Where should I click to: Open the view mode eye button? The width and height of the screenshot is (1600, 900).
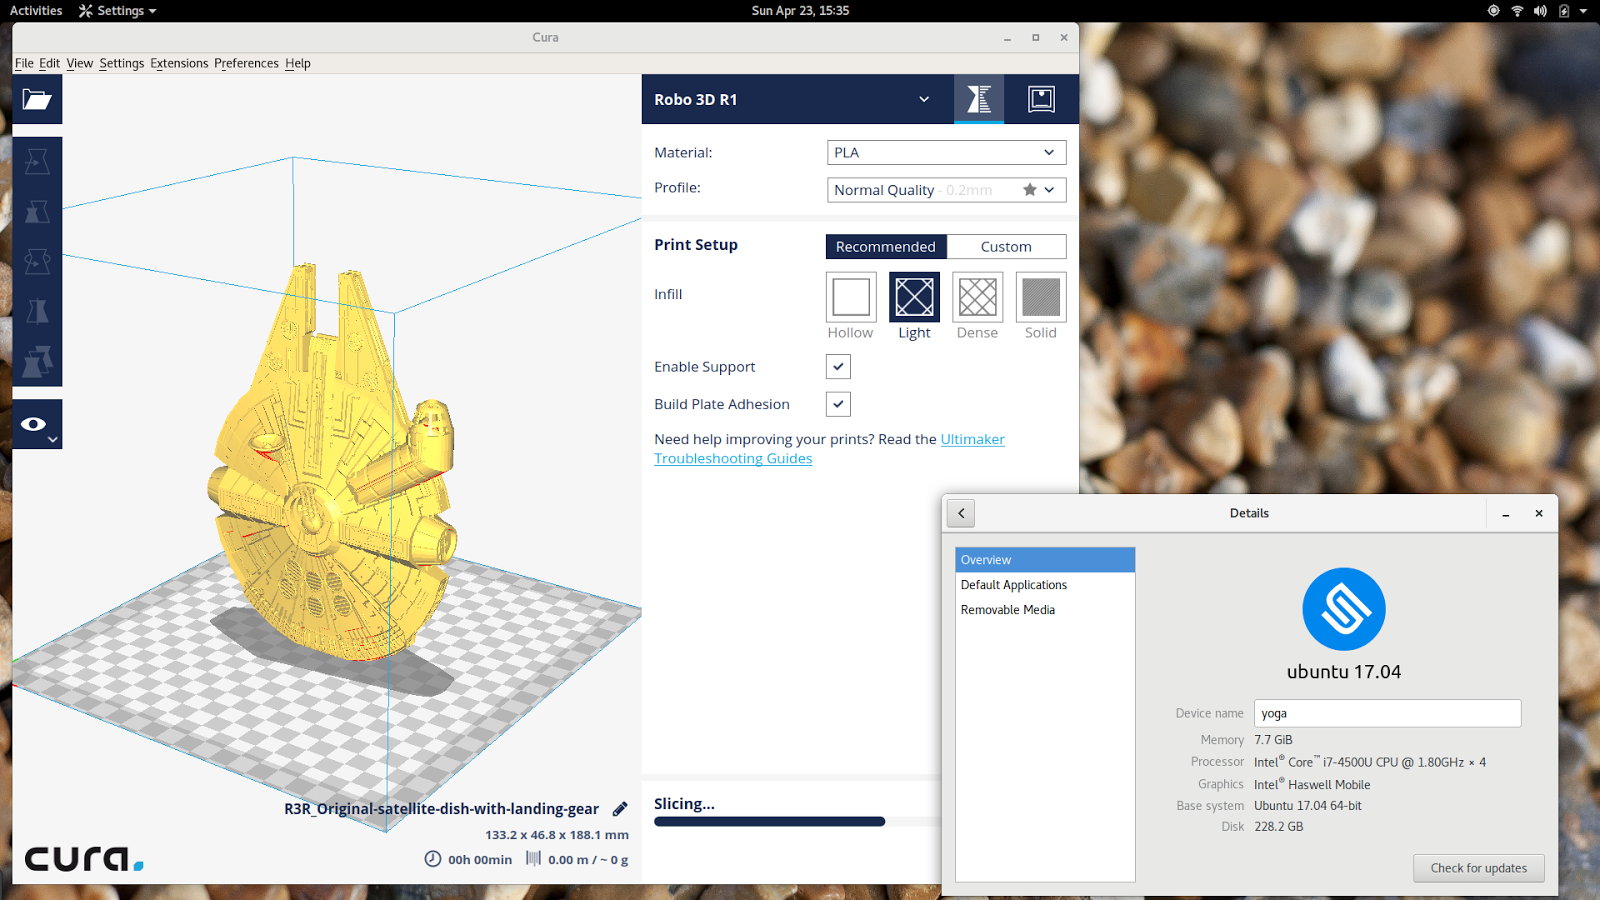pos(37,424)
